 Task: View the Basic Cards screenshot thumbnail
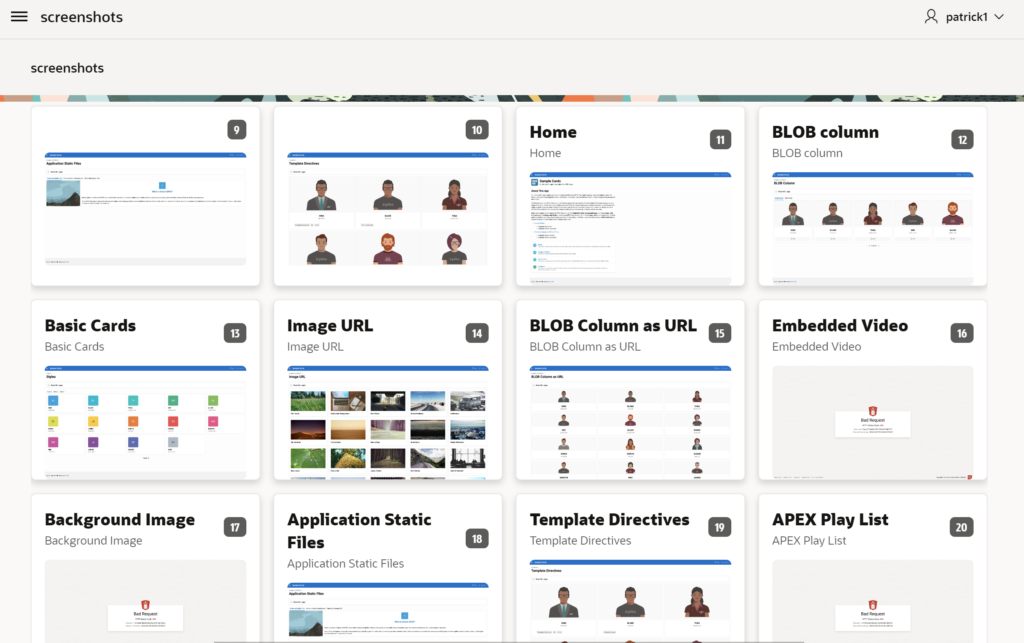(x=146, y=422)
